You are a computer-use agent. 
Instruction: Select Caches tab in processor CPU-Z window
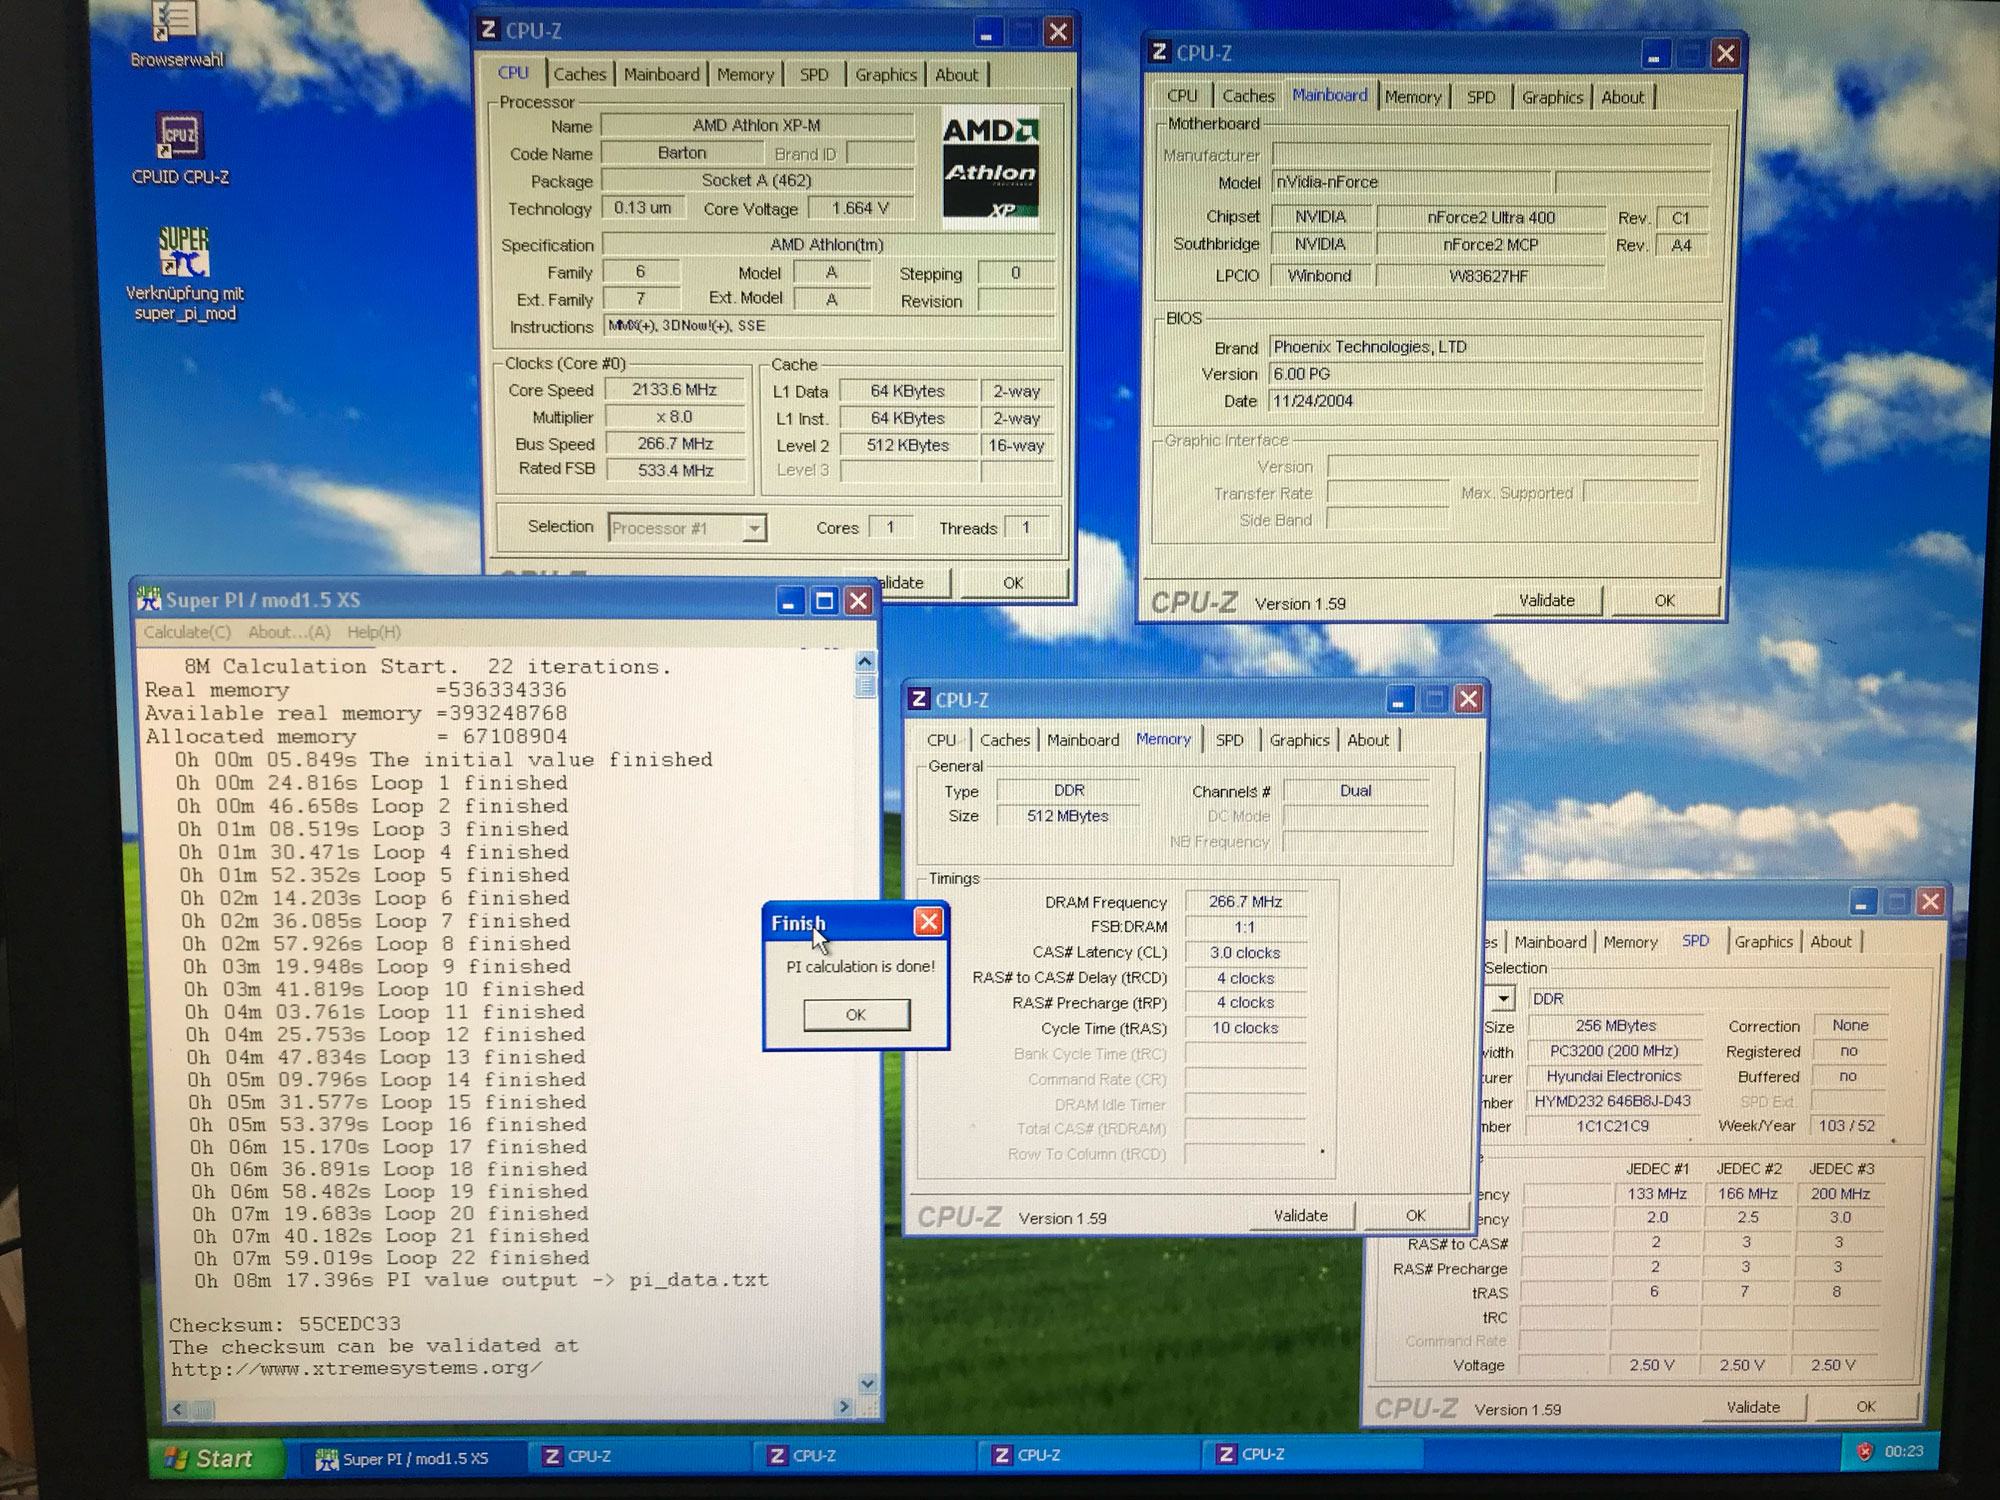[x=580, y=74]
